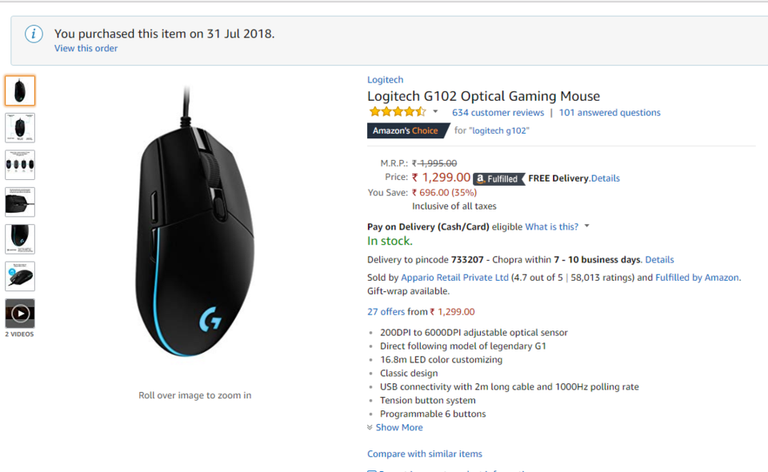
Task: Open 101 answered questions link
Action: tap(610, 113)
